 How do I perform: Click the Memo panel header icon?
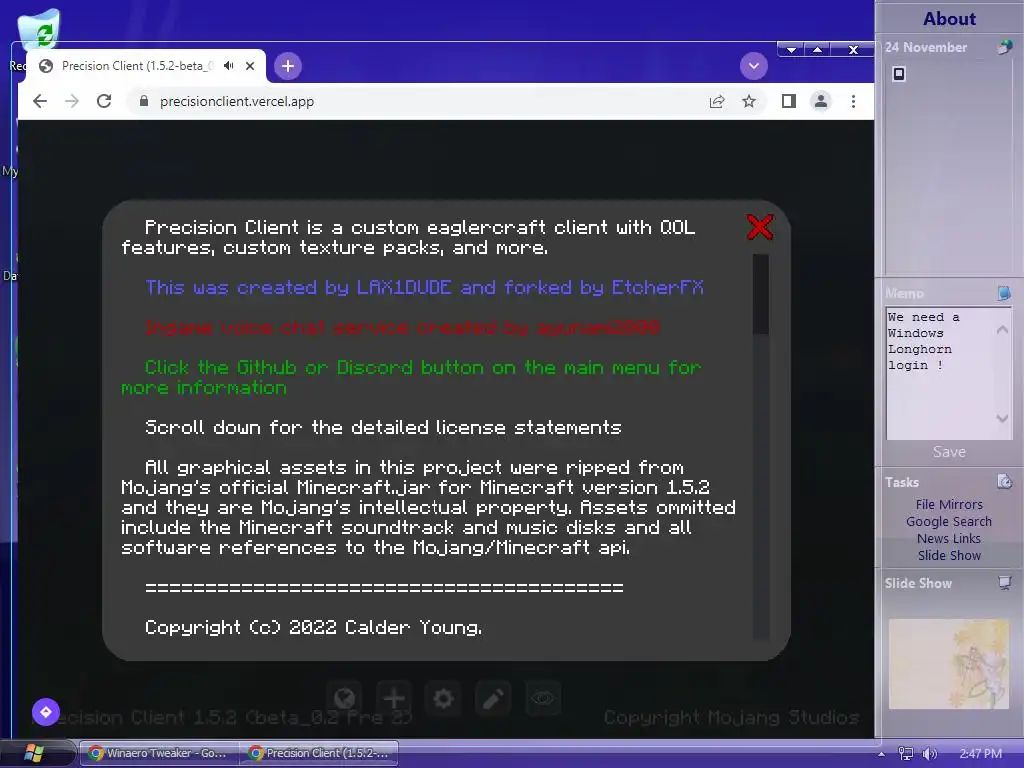click(1004, 293)
